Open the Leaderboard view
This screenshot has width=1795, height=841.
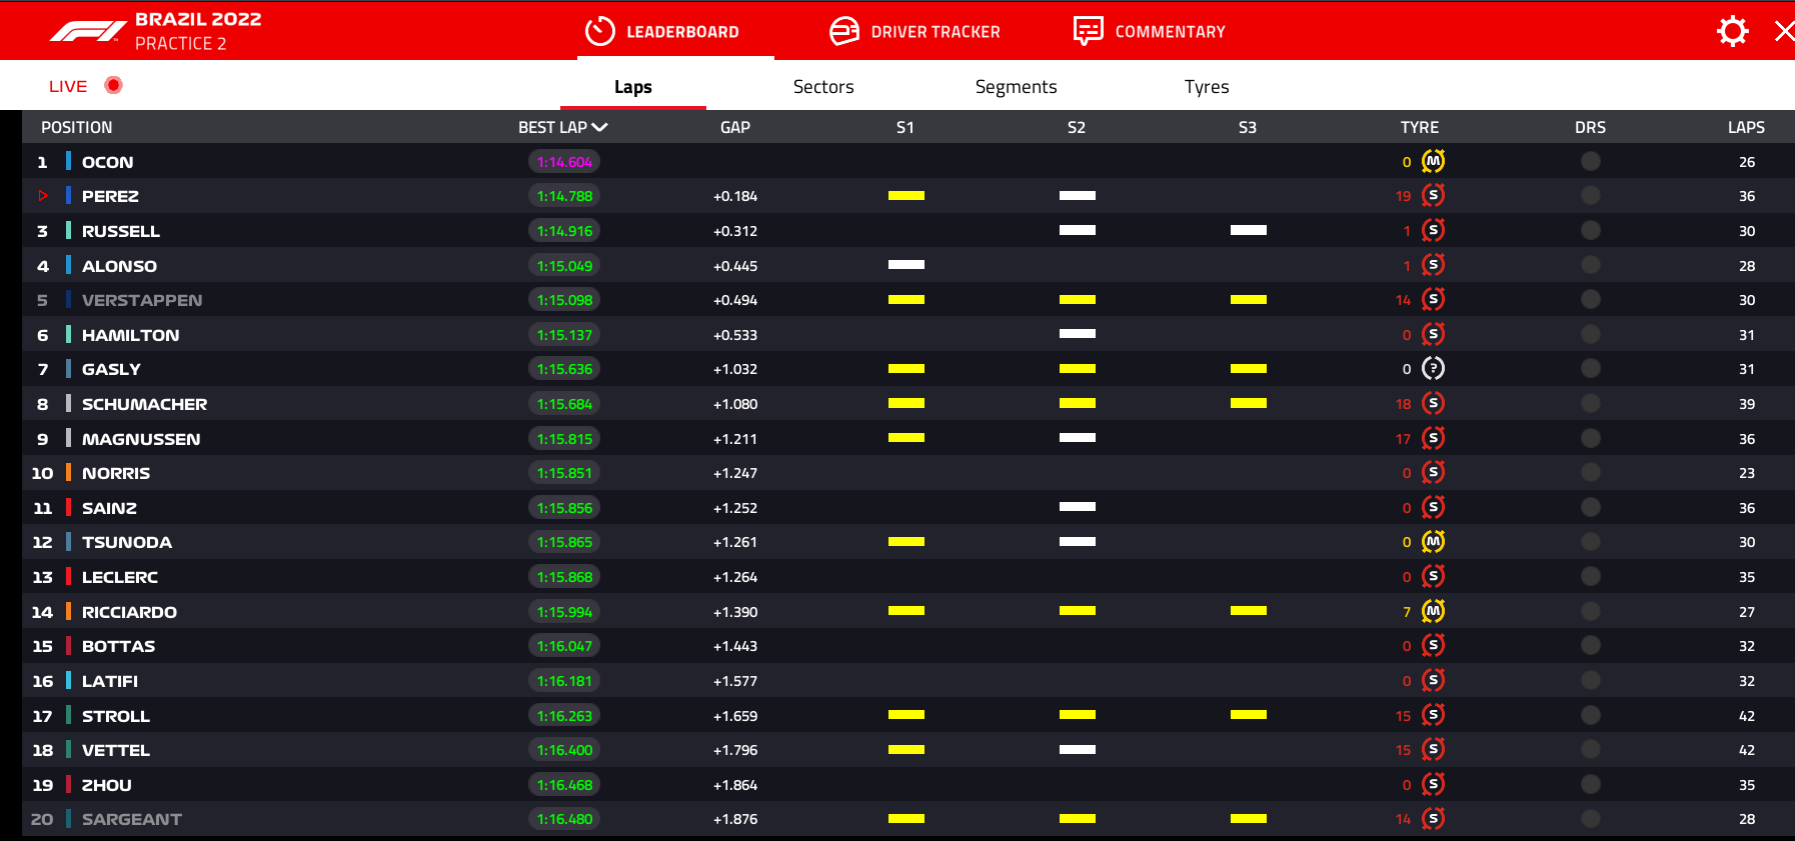tap(662, 31)
